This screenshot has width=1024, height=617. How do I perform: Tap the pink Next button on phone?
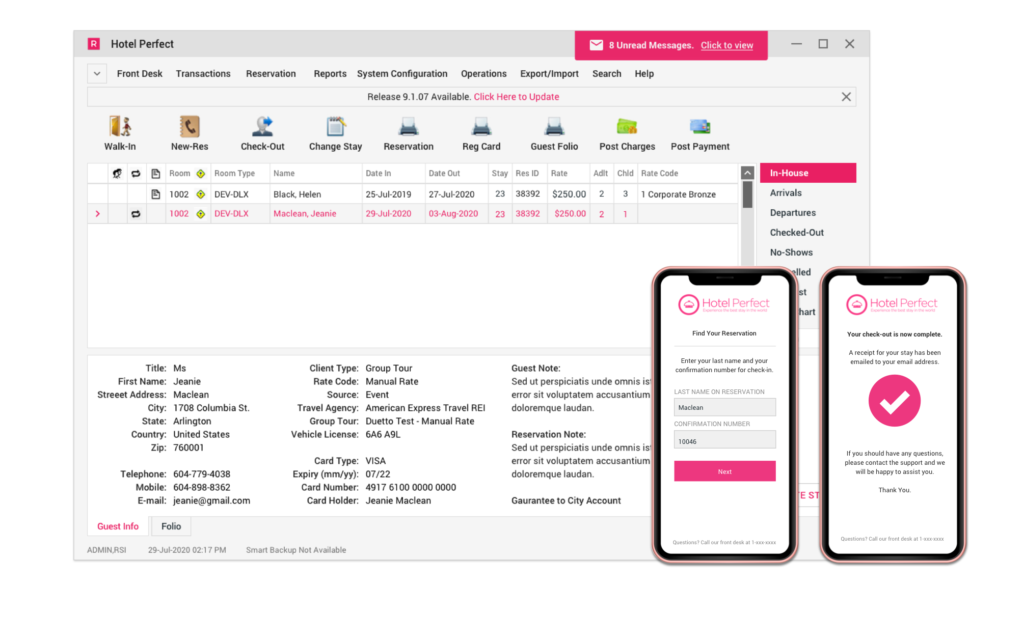(725, 471)
